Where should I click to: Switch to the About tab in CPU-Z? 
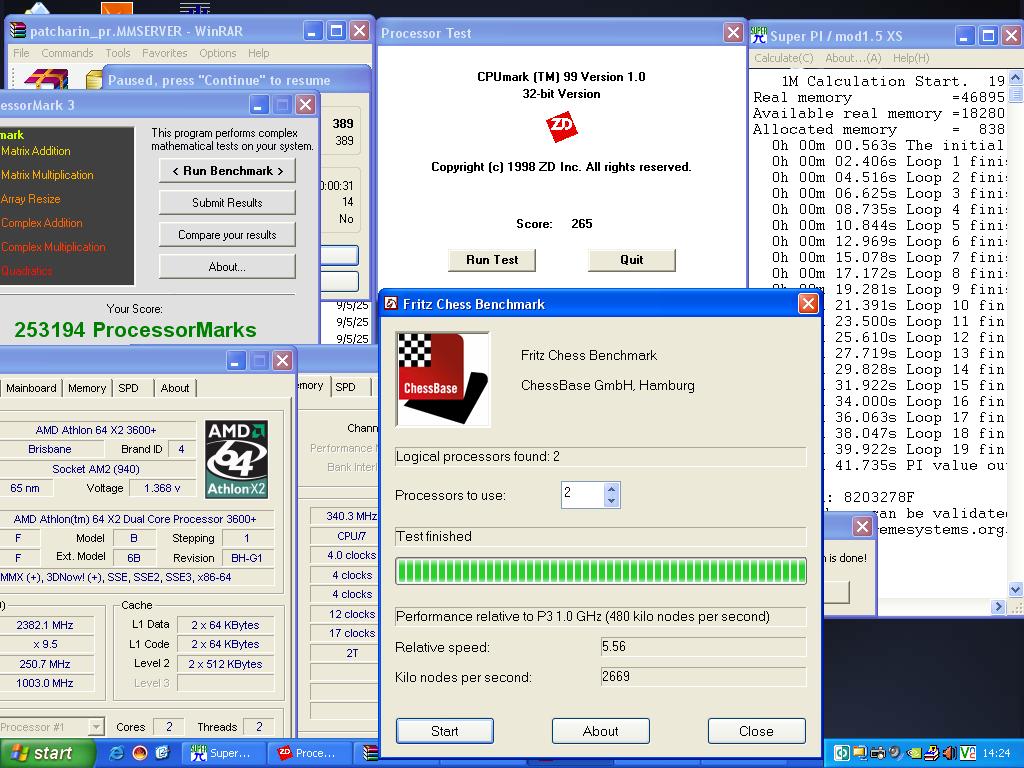(175, 388)
